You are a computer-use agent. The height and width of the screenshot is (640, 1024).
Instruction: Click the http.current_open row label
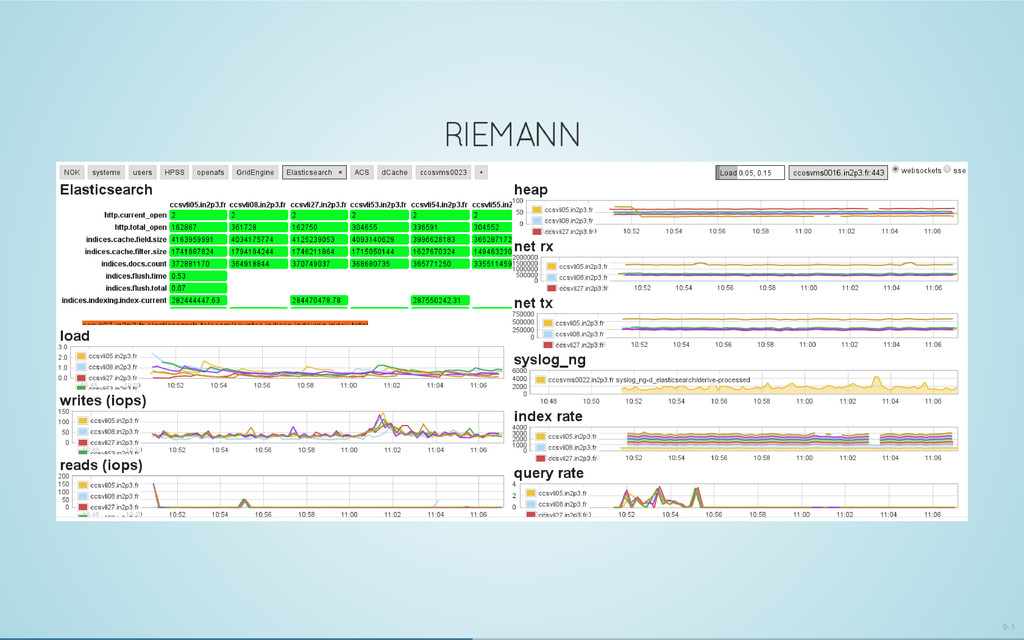(x=135, y=215)
